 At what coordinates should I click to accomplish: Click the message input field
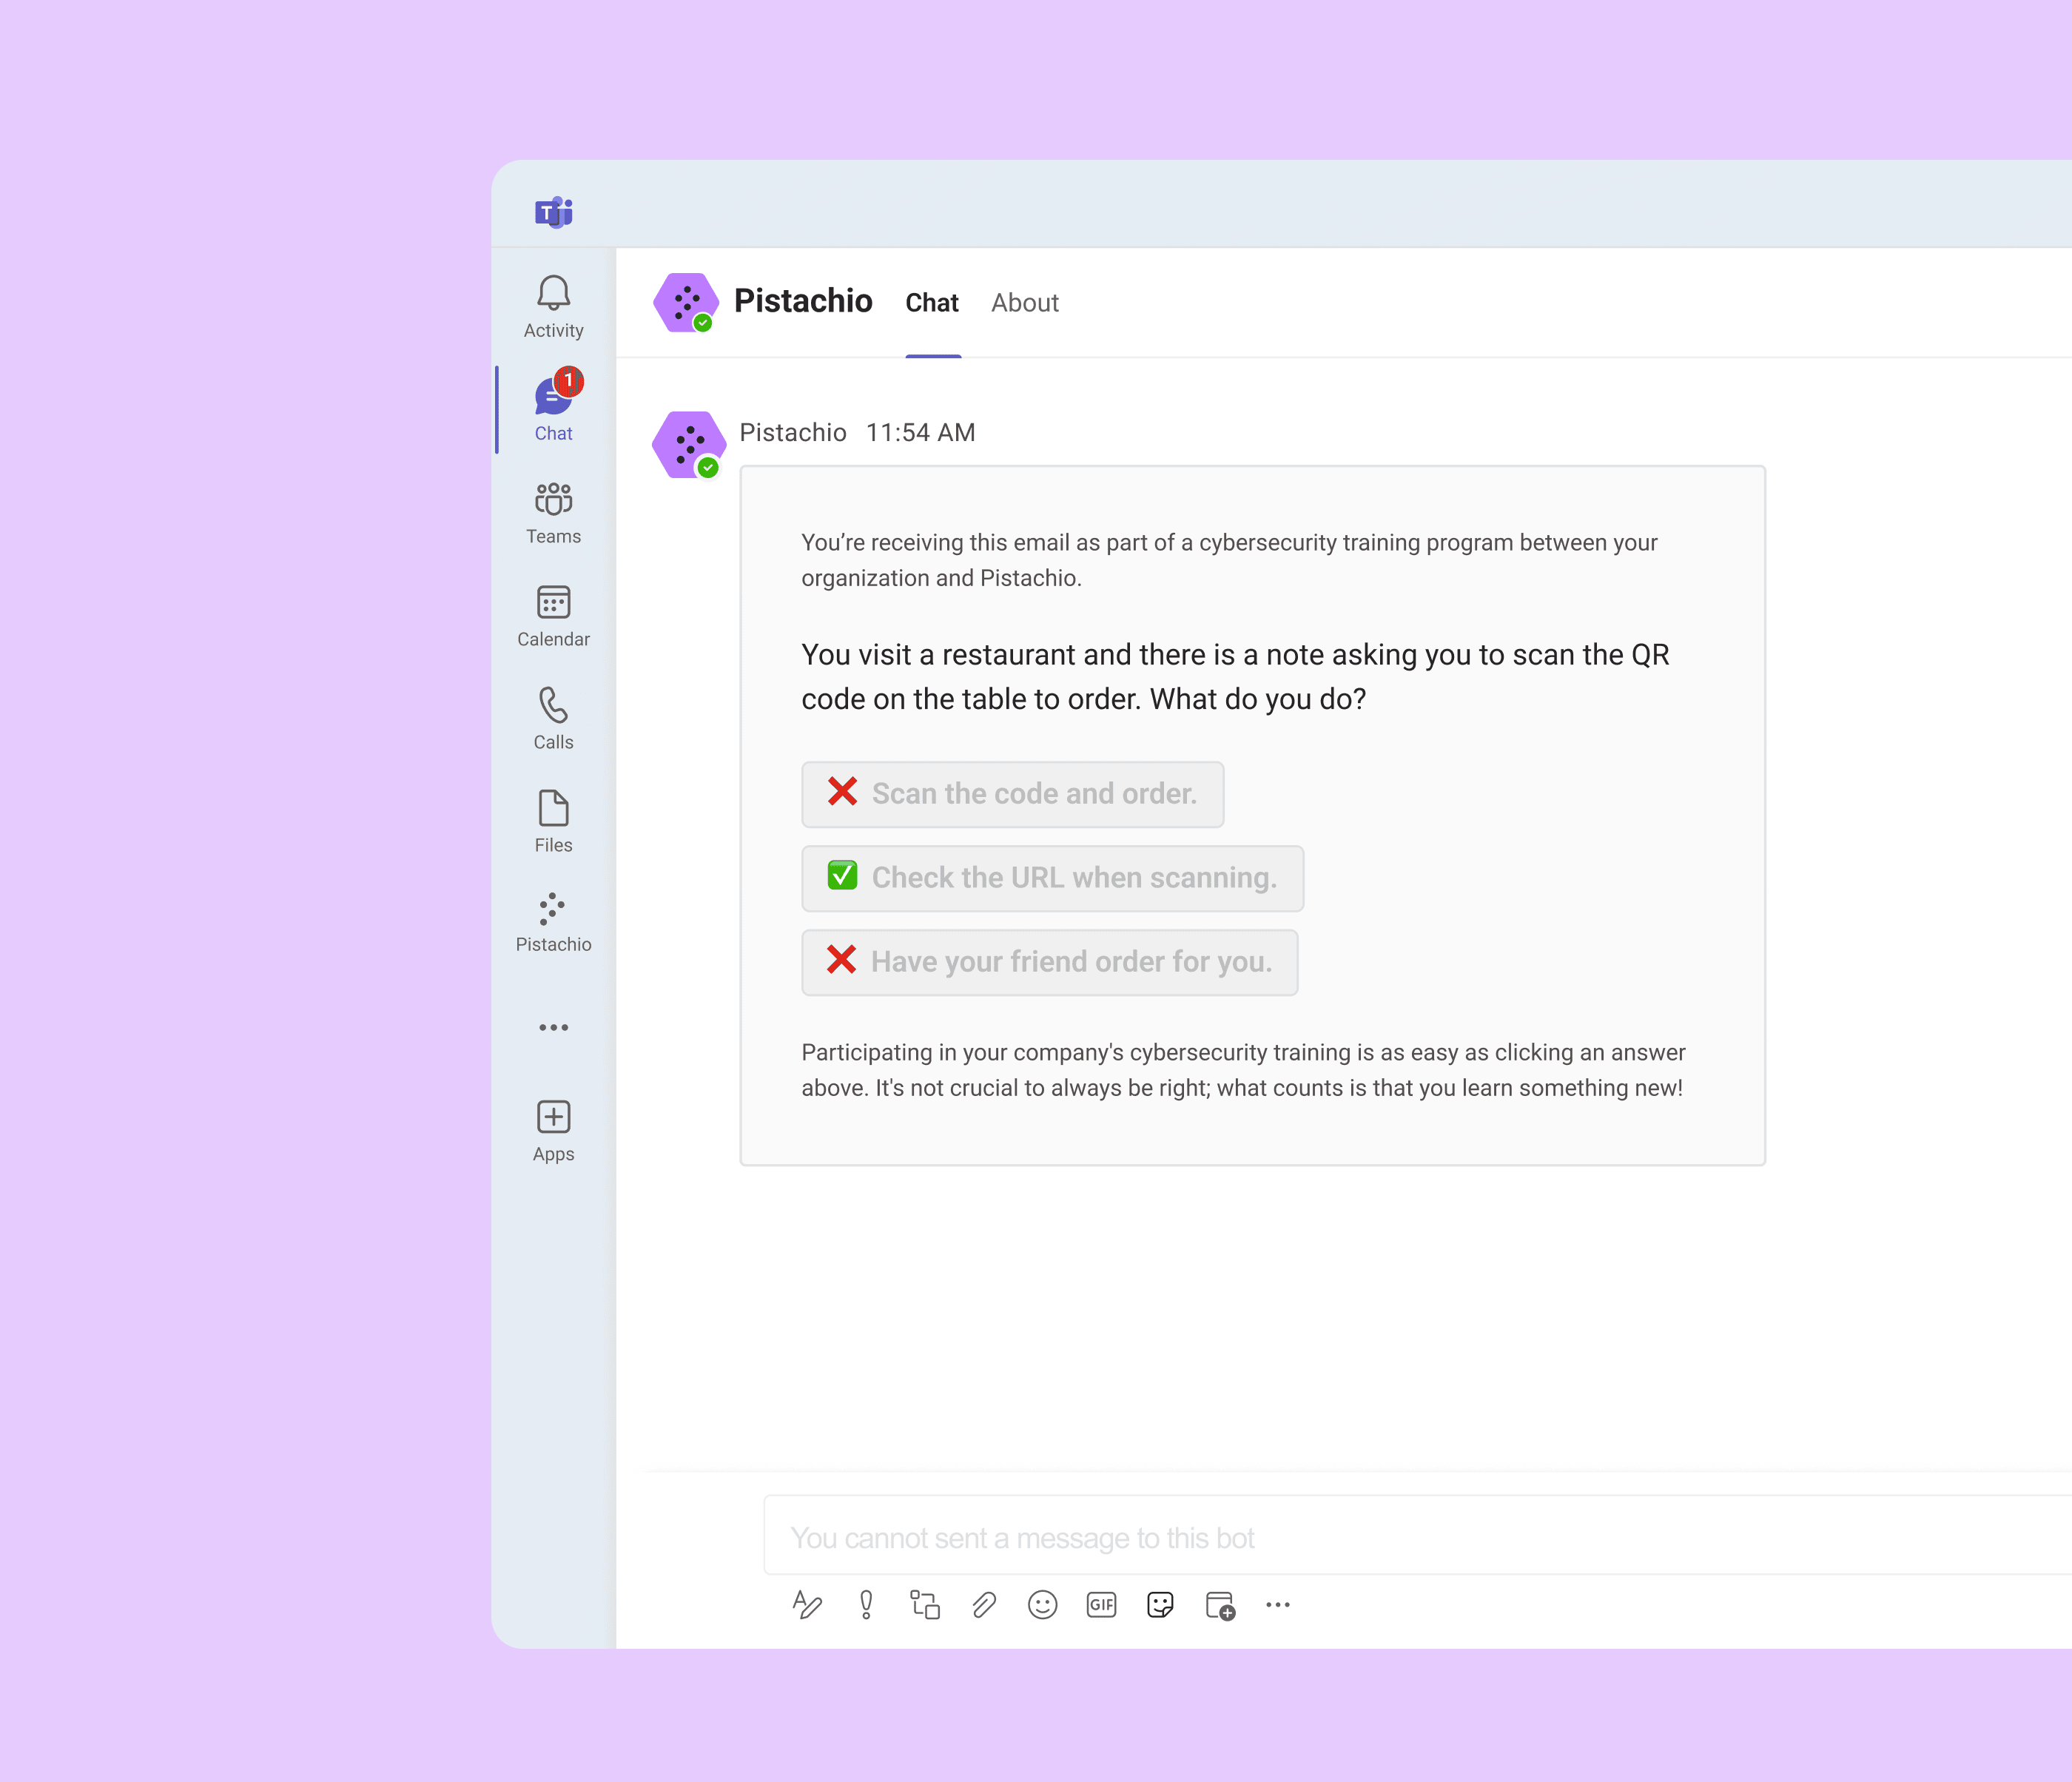tap(1400, 1537)
